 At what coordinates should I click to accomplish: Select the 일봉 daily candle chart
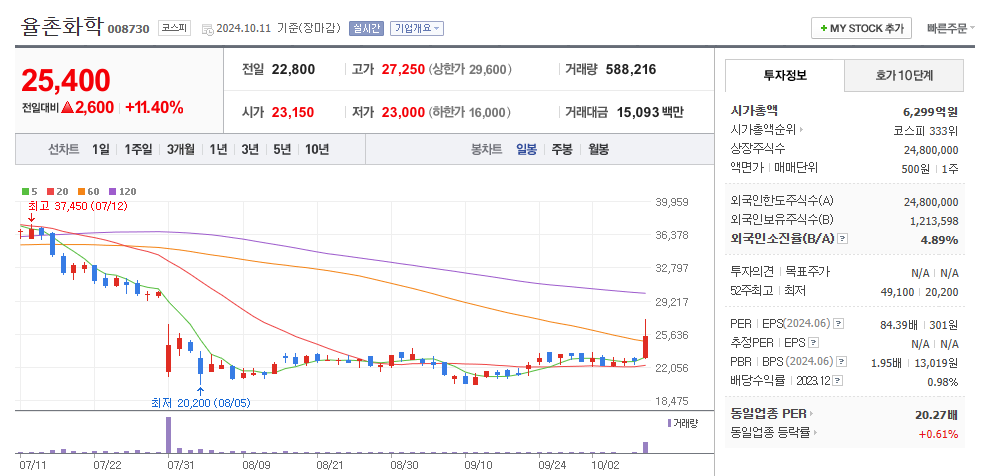click(526, 149)
